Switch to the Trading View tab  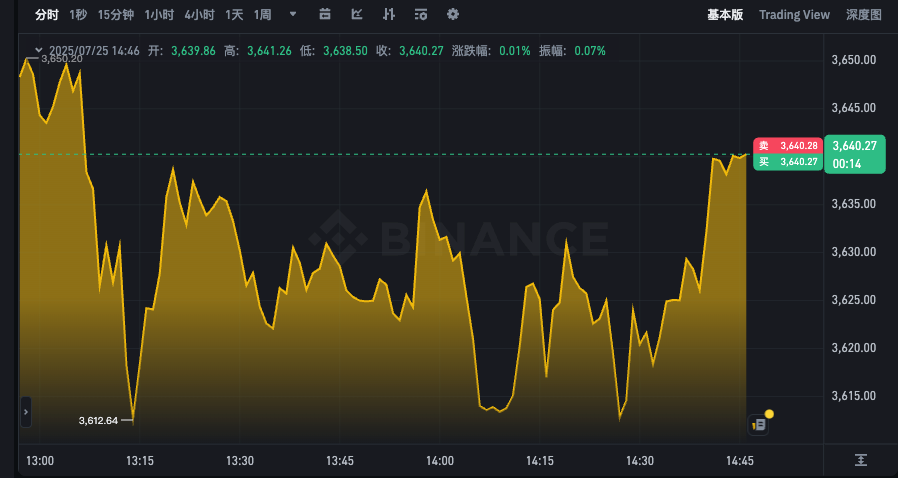[x=794, y=15]
